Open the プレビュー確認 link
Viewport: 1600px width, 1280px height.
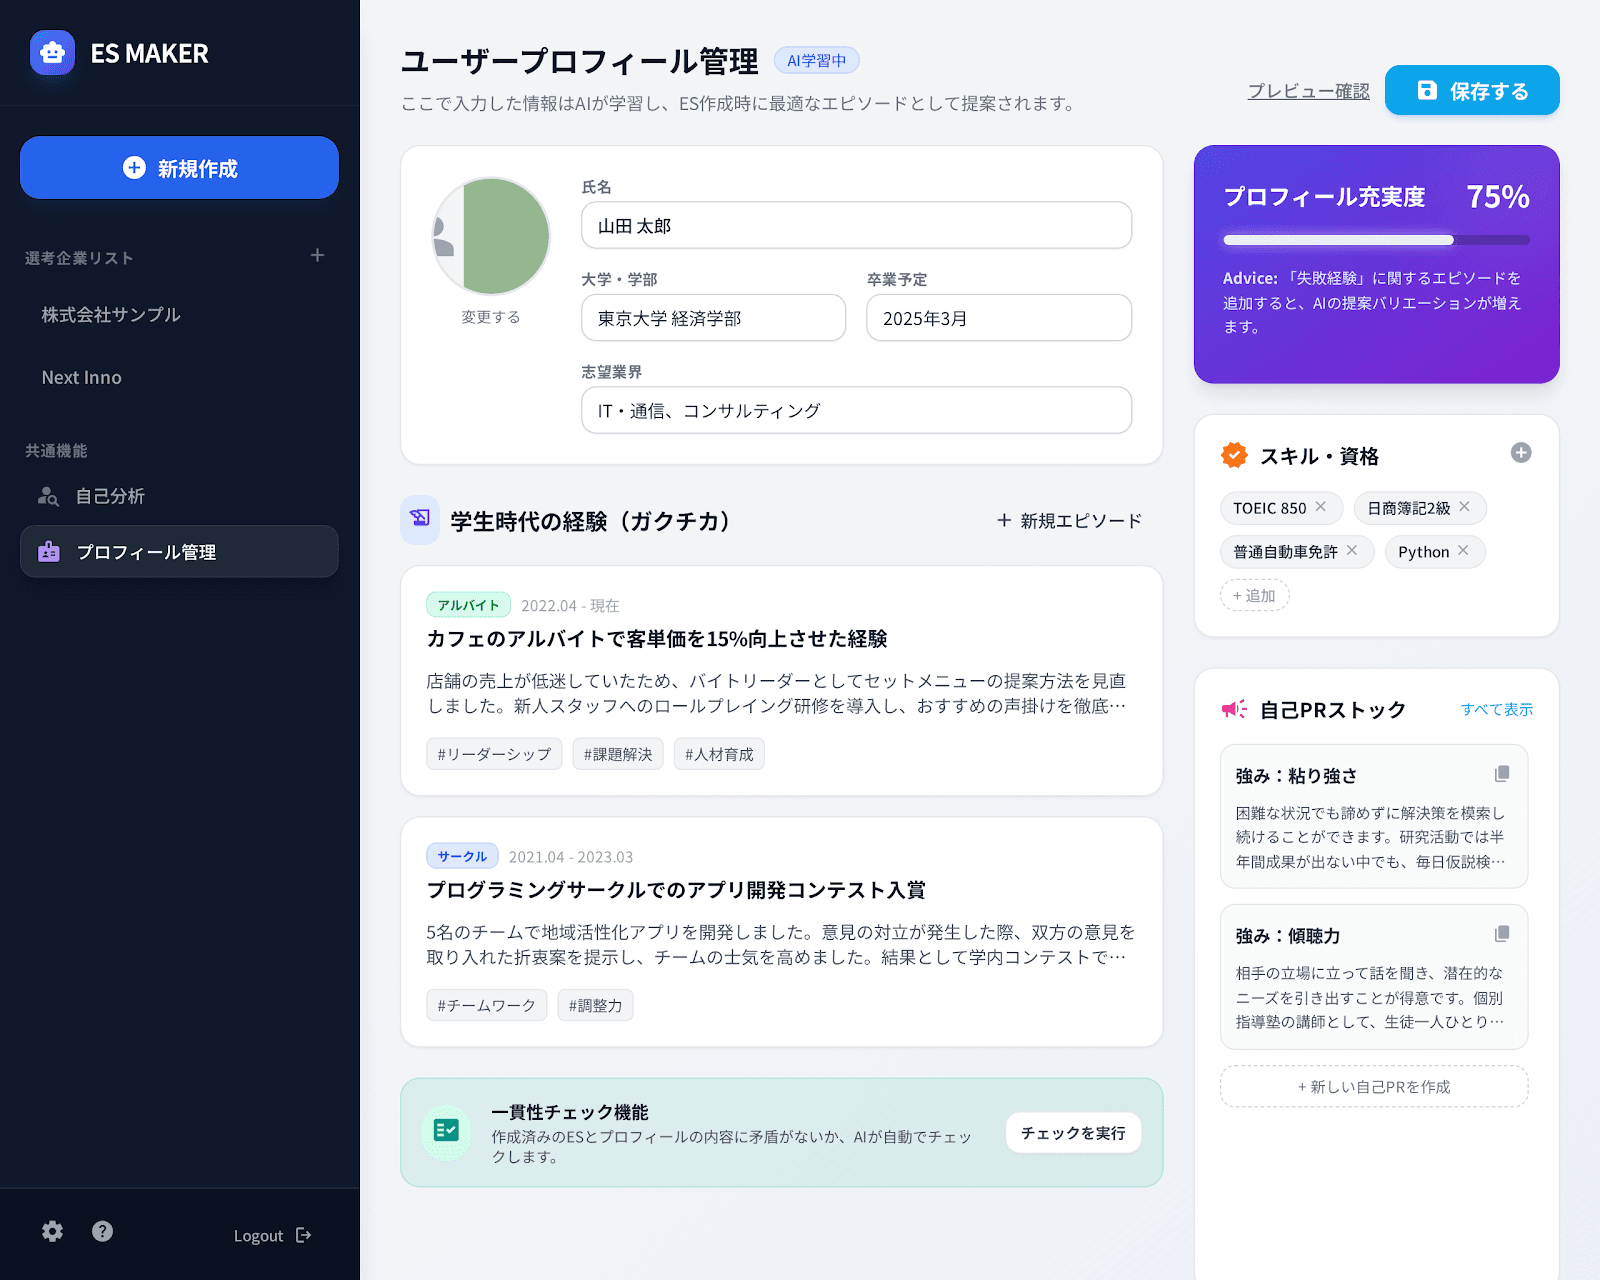(x=1308, y=90)
